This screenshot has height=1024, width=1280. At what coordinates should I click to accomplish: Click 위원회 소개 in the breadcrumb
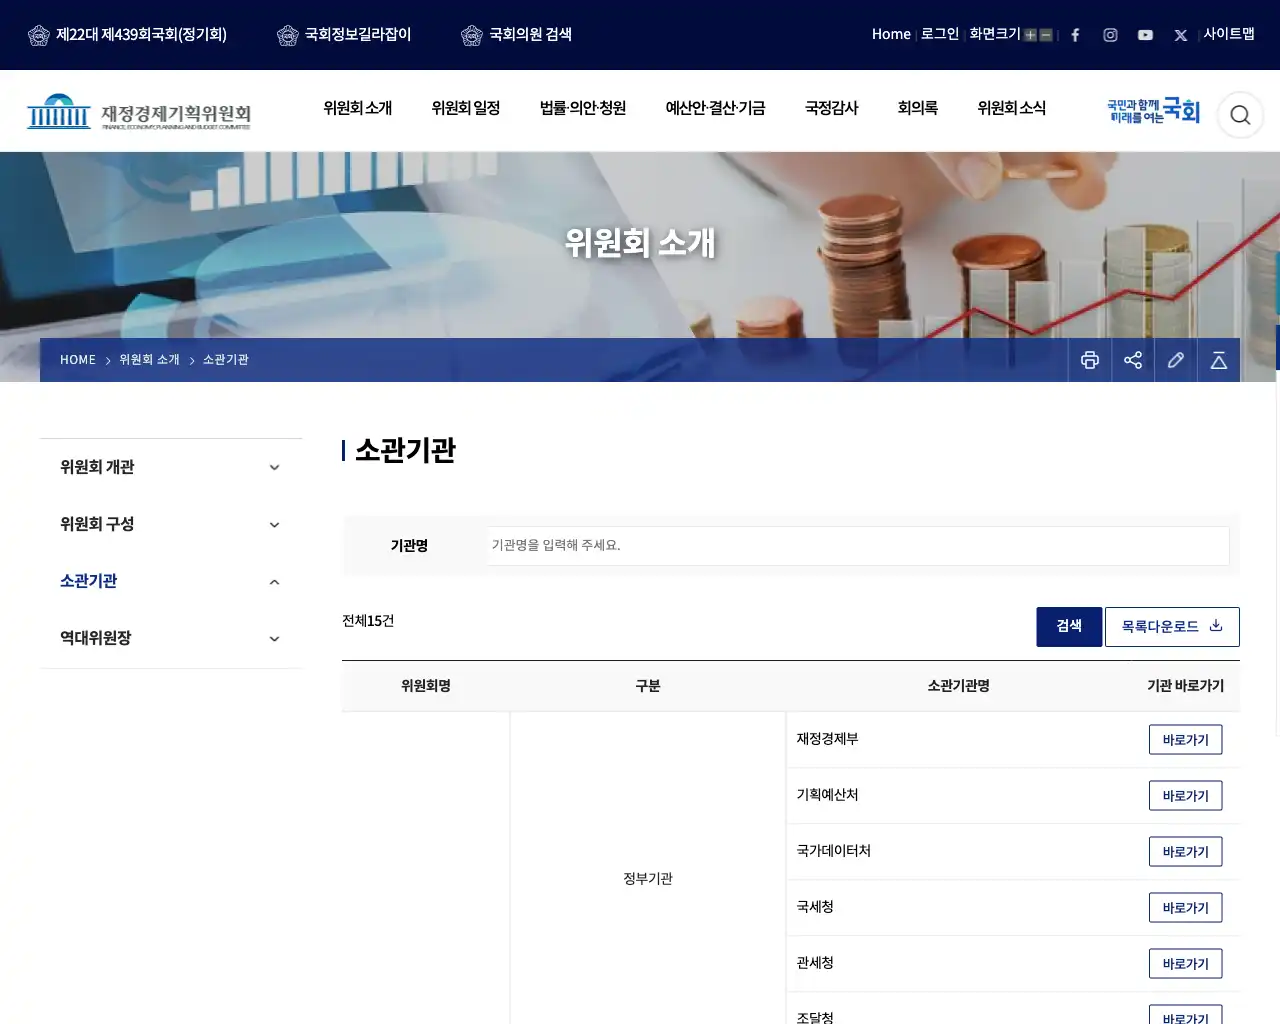(149, 360)
